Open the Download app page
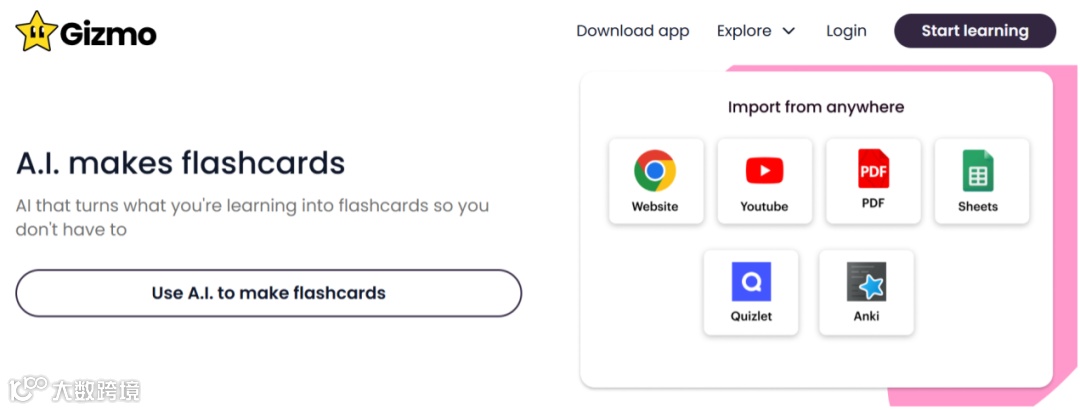 pos(632,31)
